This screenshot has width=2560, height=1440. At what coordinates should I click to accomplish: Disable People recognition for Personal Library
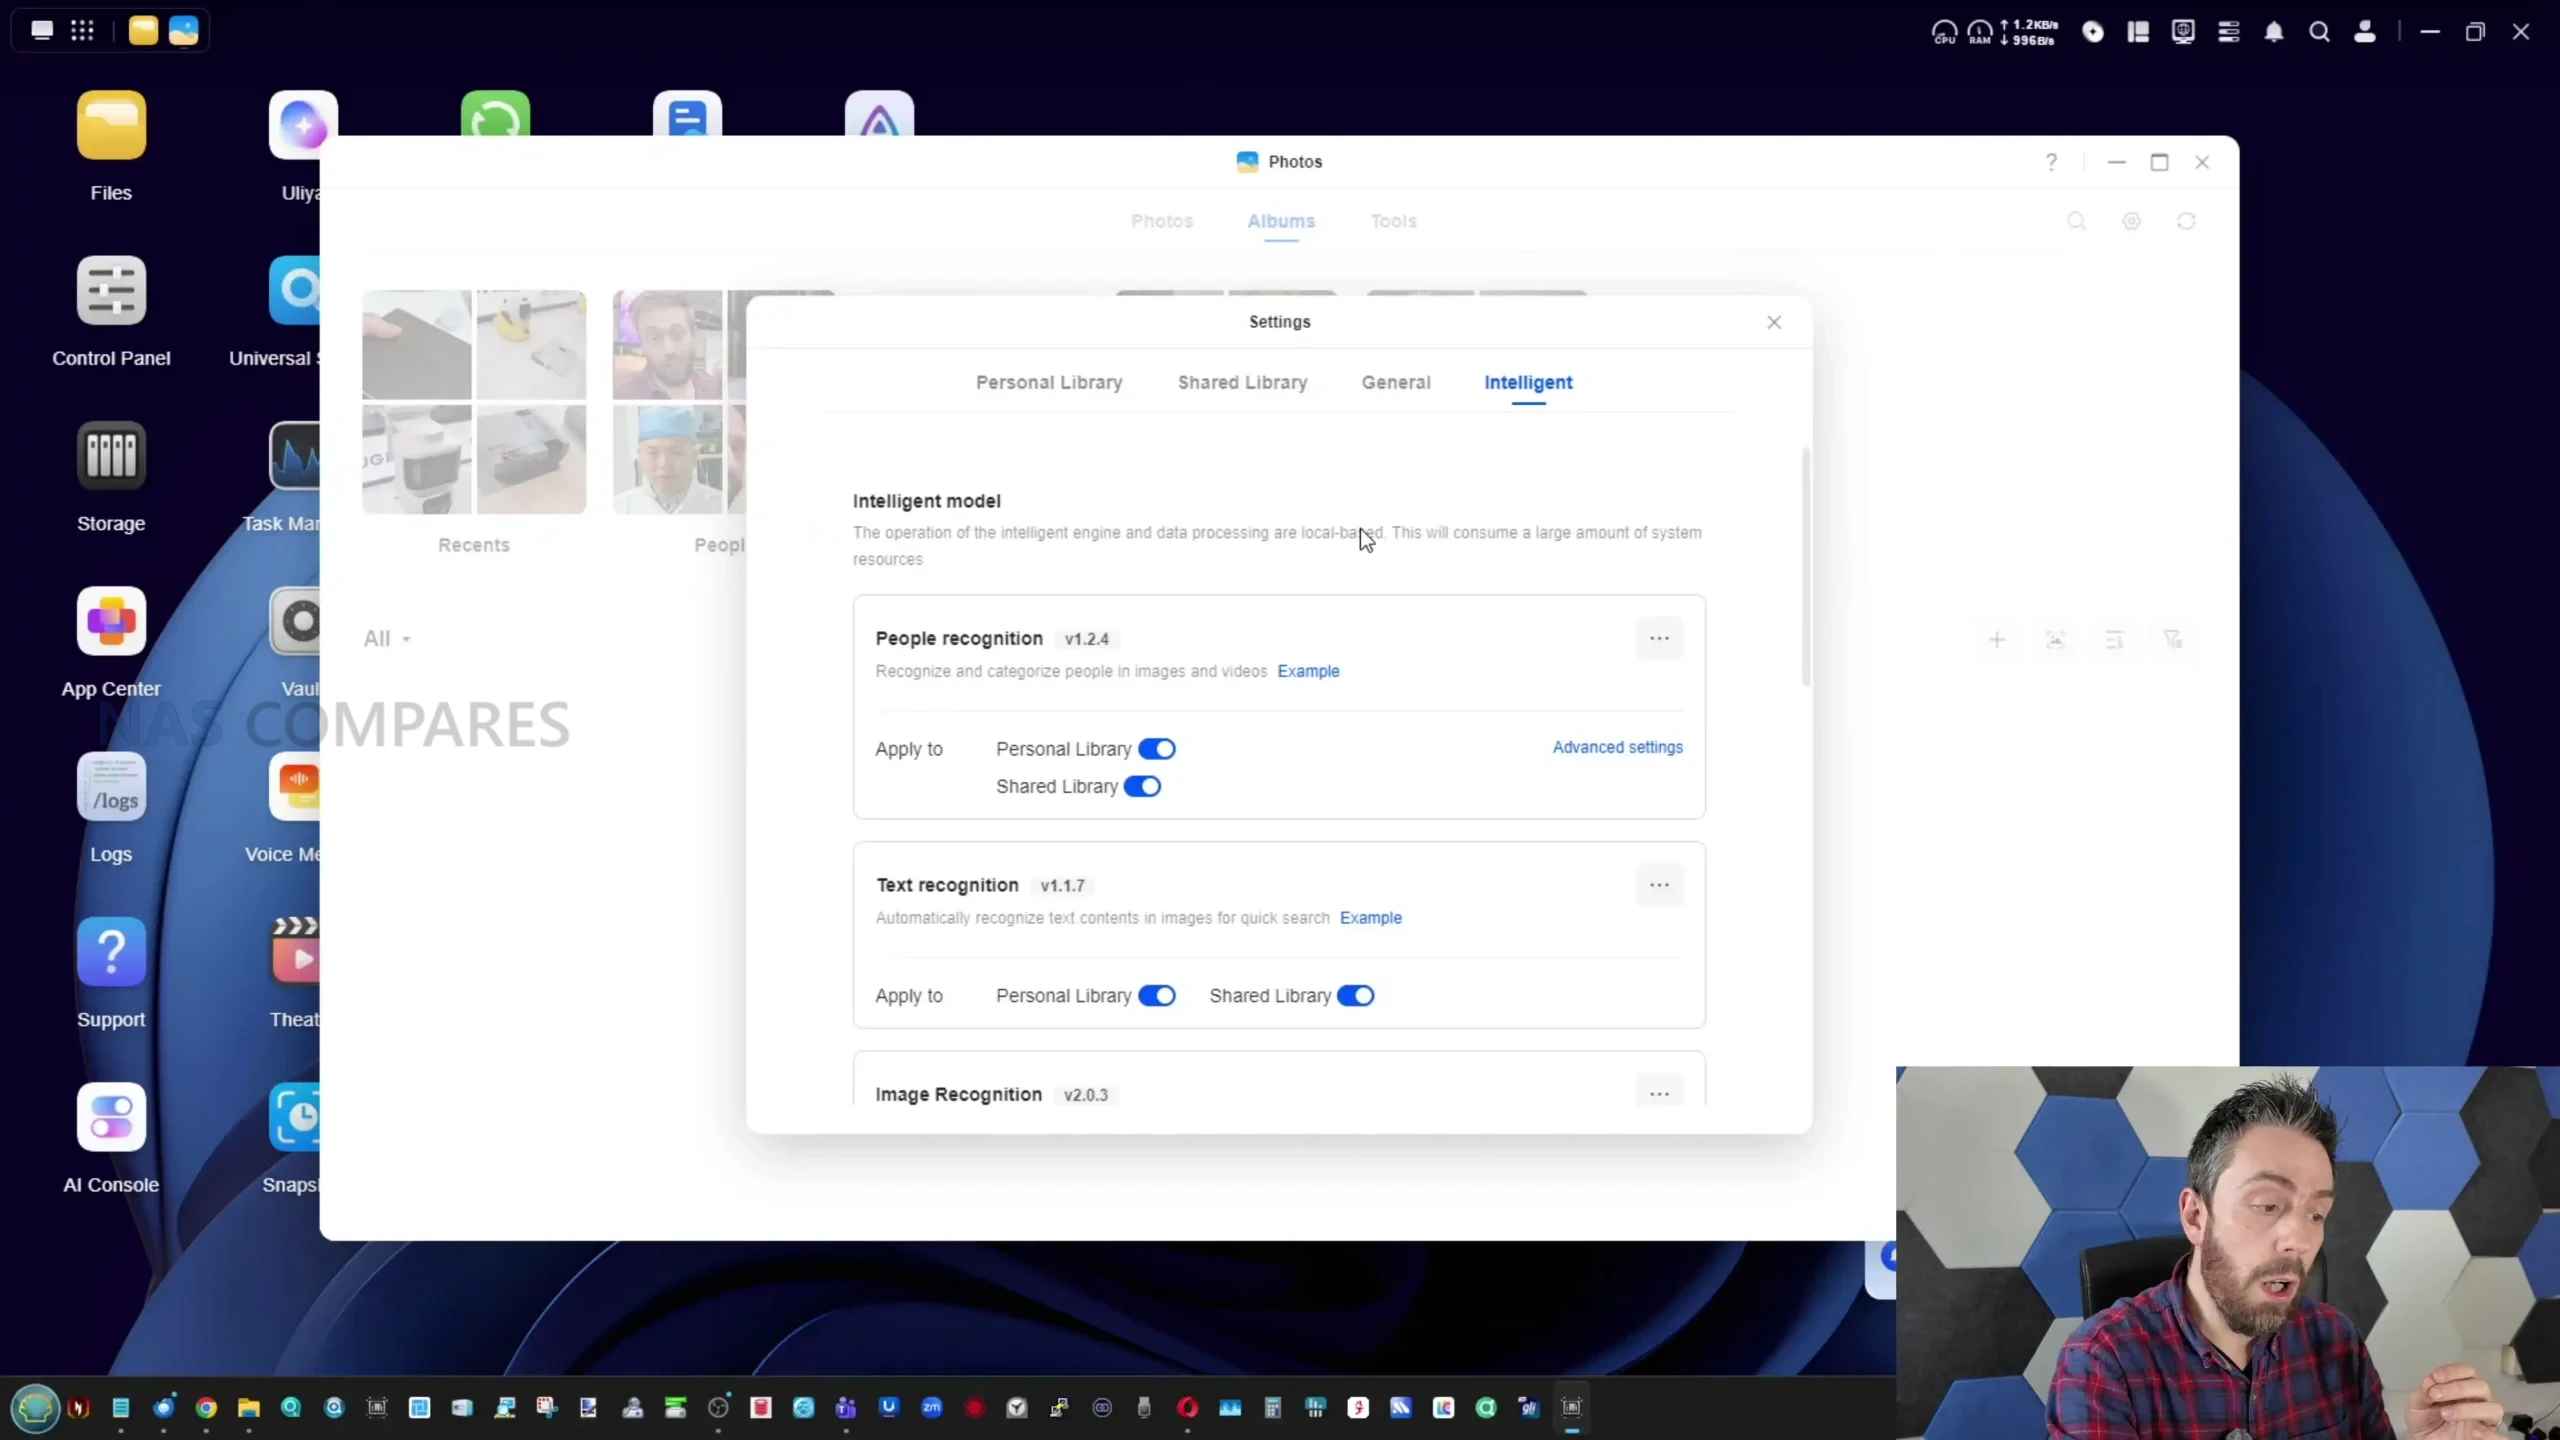(1156, 749)
